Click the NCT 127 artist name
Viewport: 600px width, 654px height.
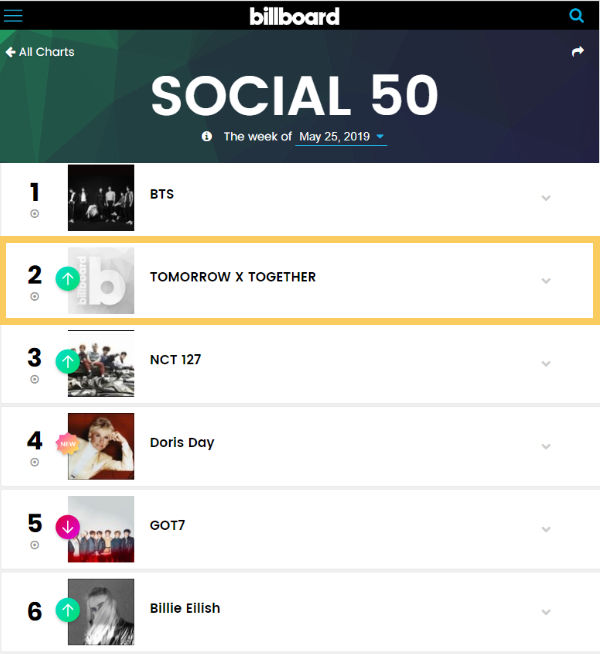click(175, 359)
